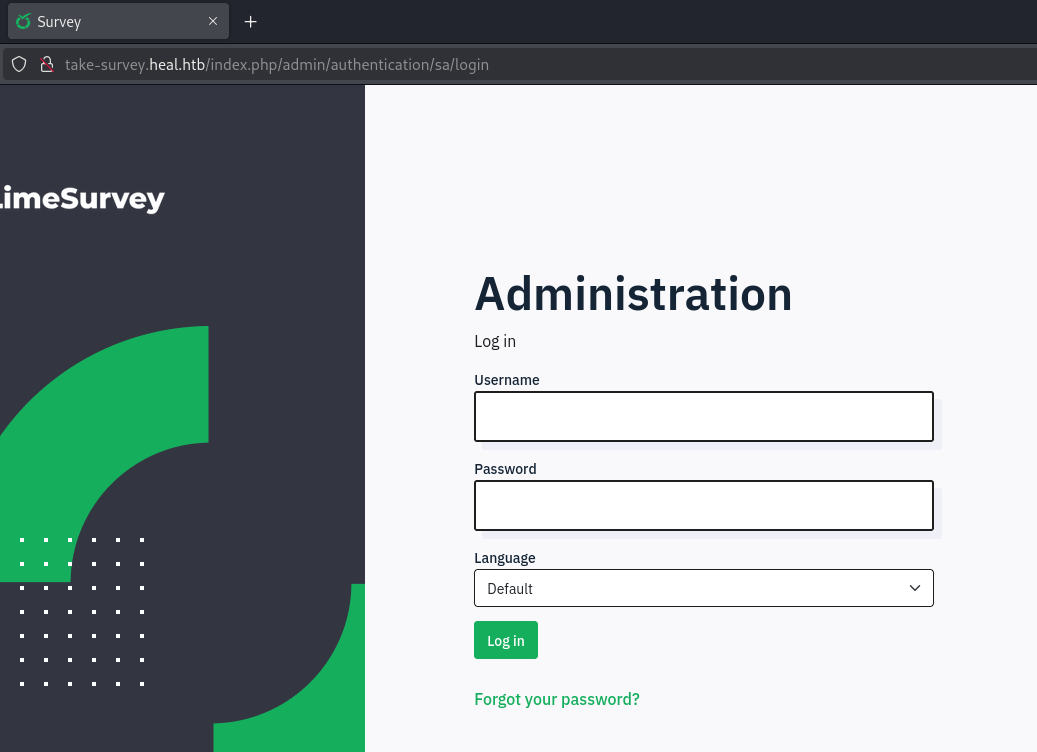Click the LimeSurvey favicon in tab
Screen dimensions: 1037x752
tap(23, 21)
